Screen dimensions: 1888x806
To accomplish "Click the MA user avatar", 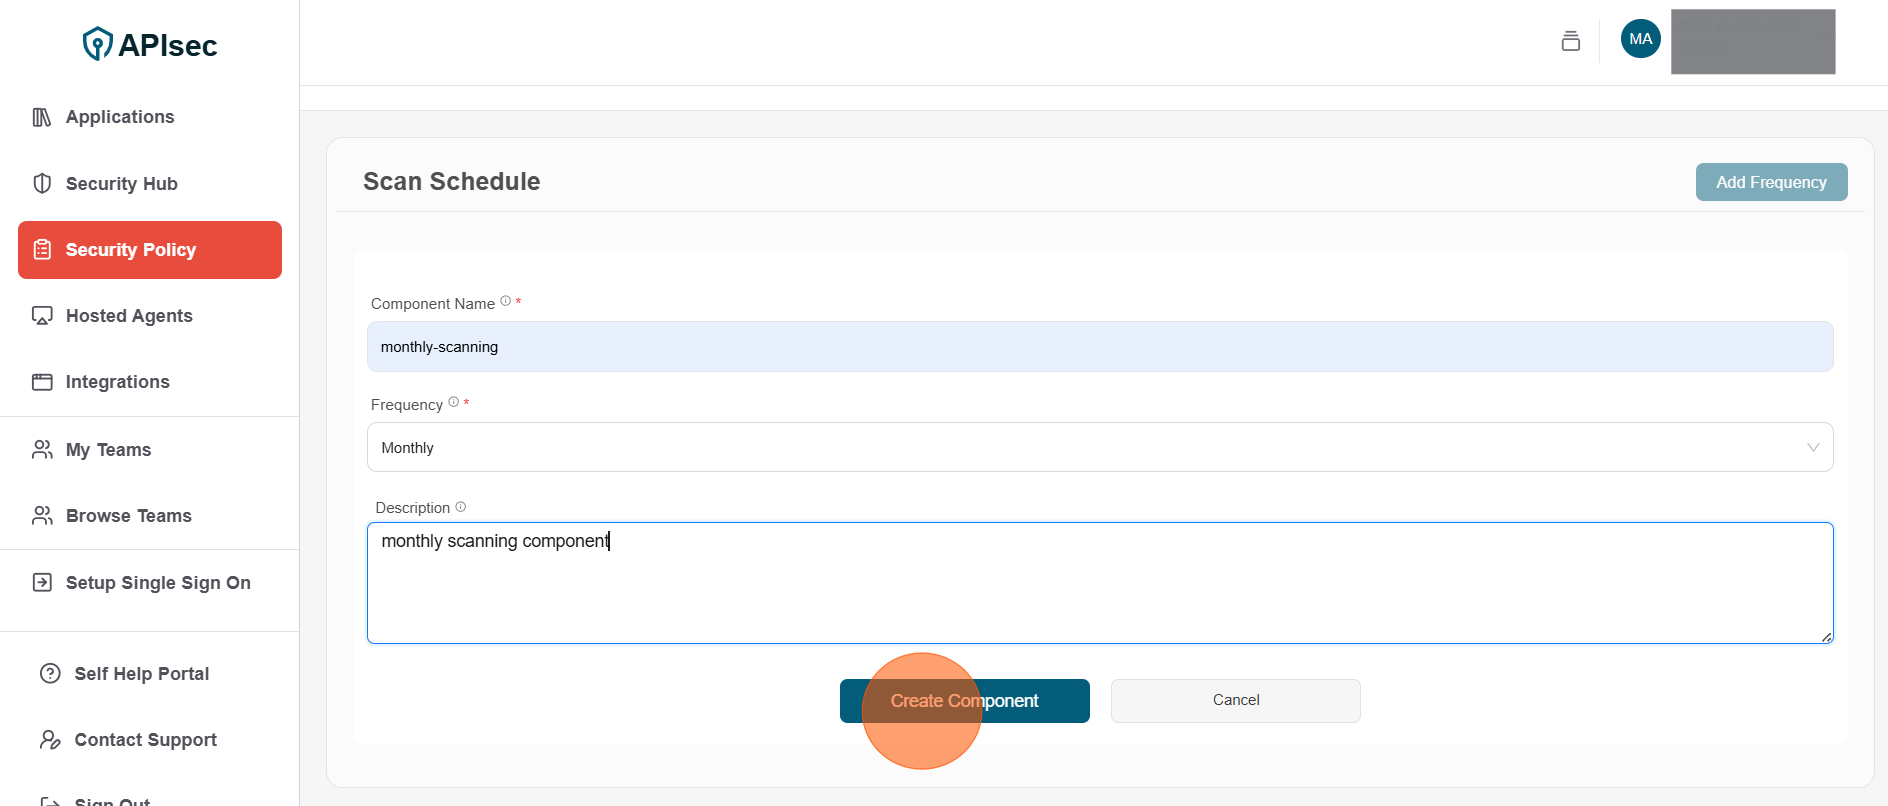I will [1640, 39].
